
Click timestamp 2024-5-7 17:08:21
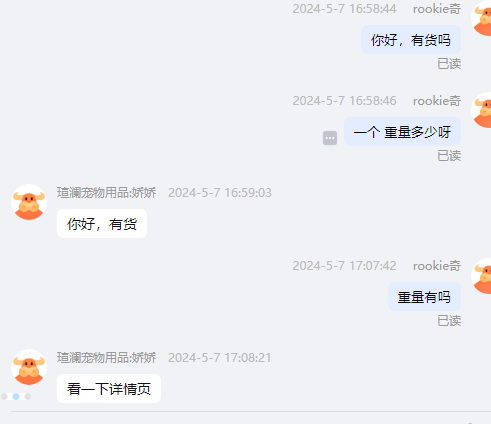click(220, 358)
